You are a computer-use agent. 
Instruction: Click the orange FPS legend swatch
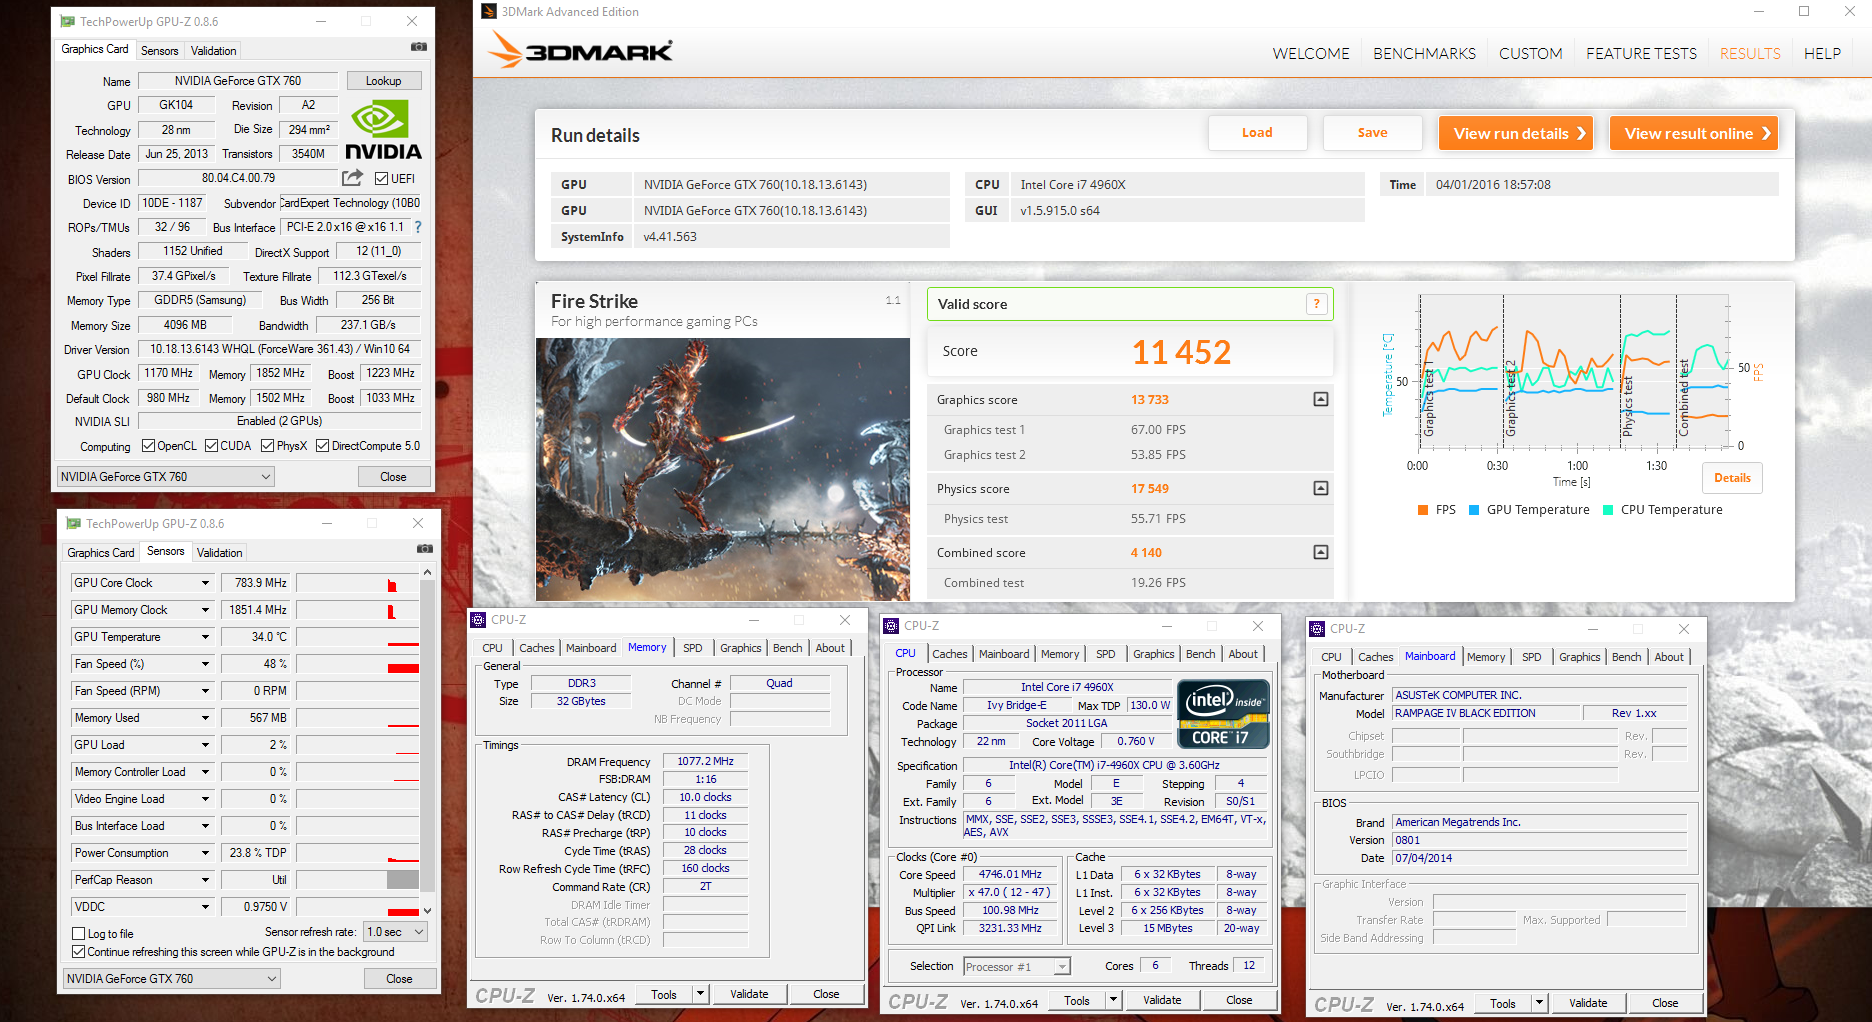[x=1423, y=510]
